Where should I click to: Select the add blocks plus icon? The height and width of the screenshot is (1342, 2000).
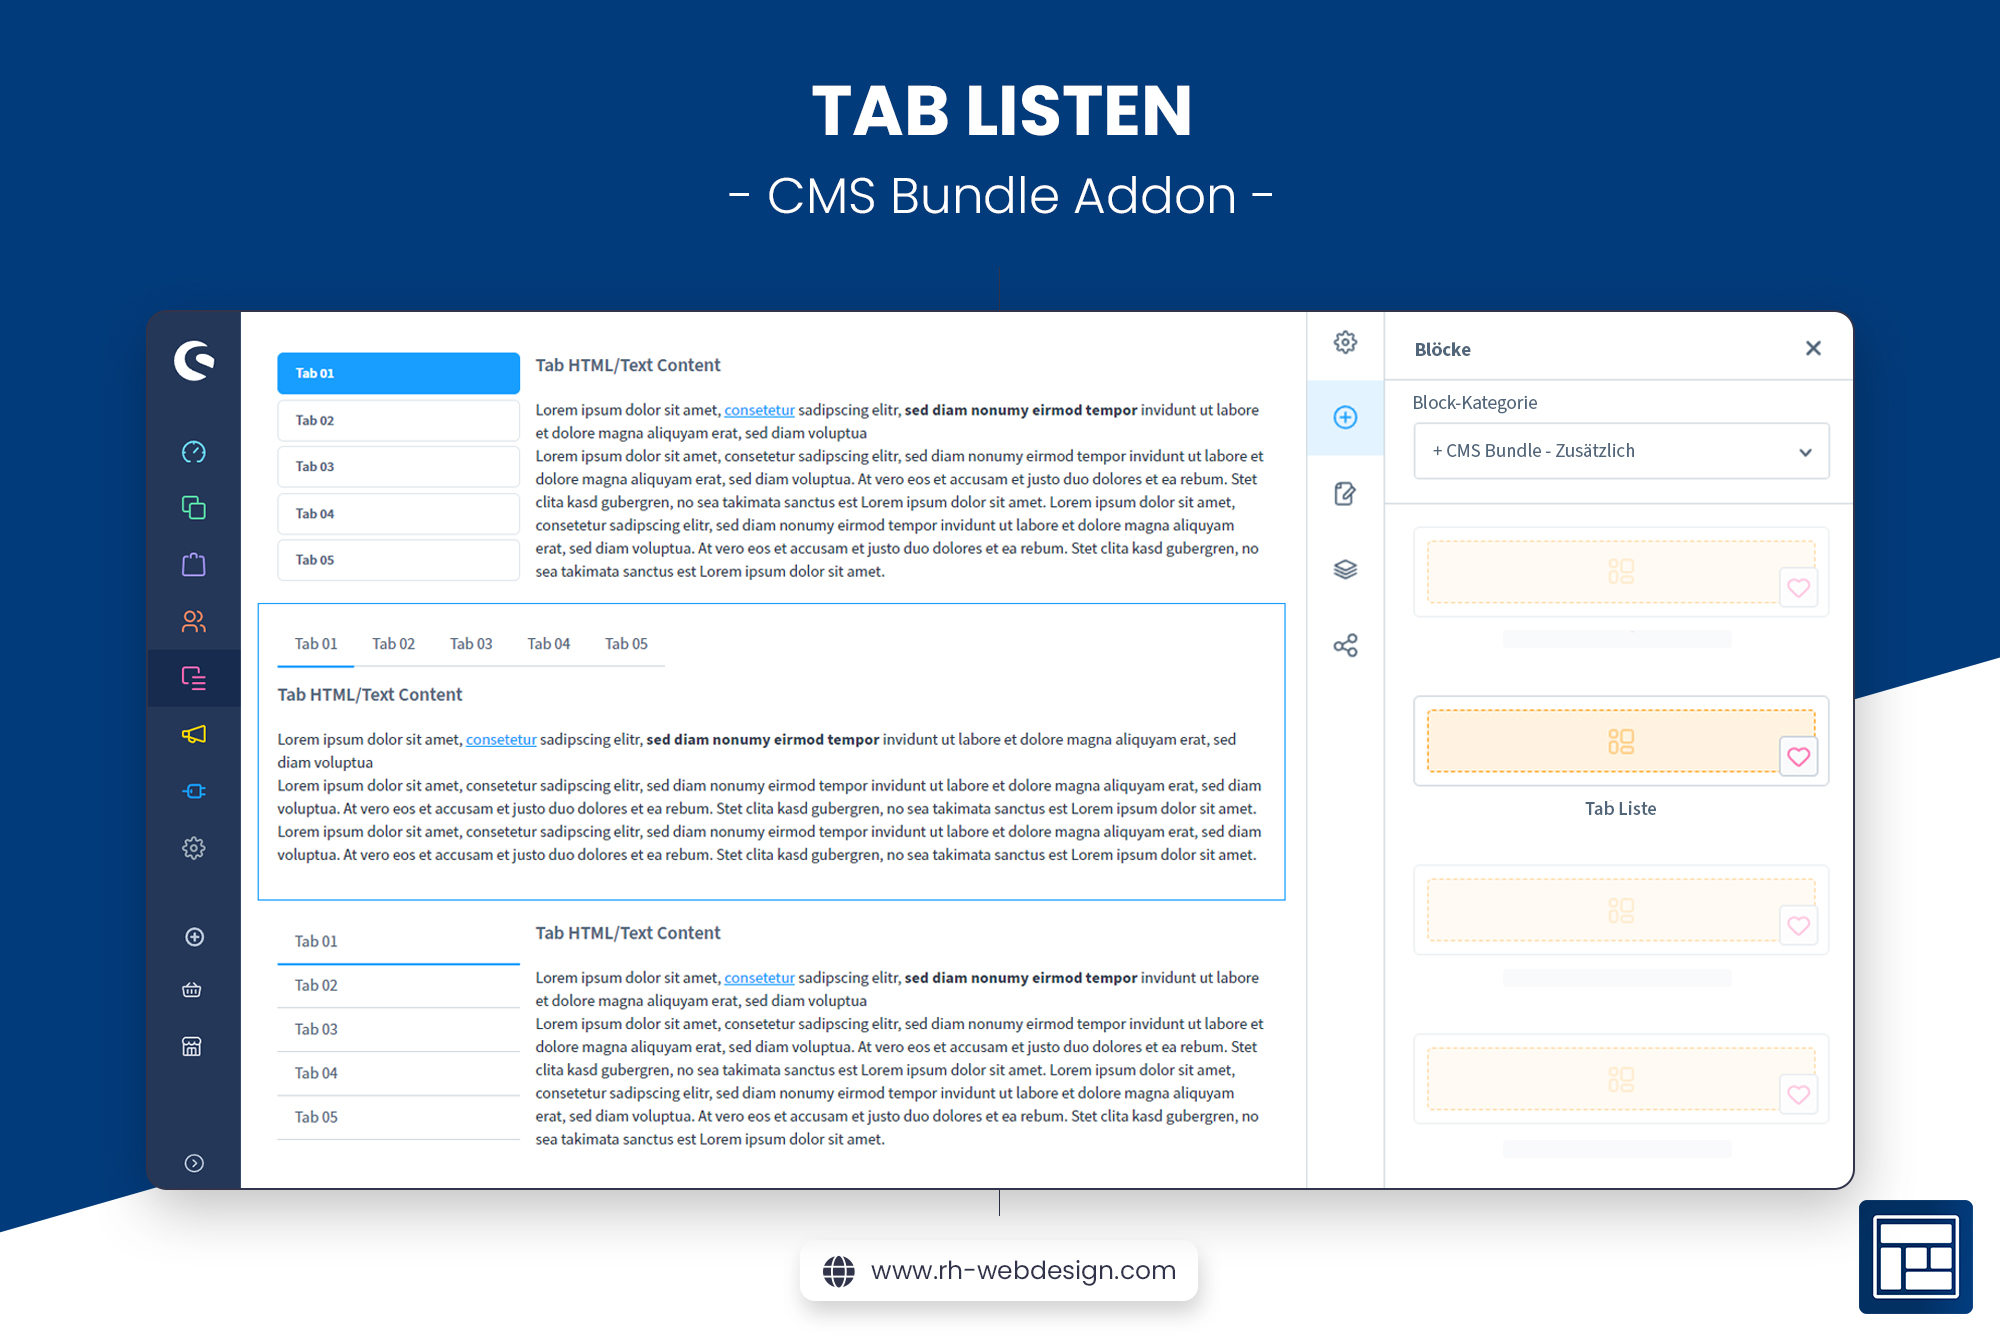pyautogui.click(x=1345, y=417)
